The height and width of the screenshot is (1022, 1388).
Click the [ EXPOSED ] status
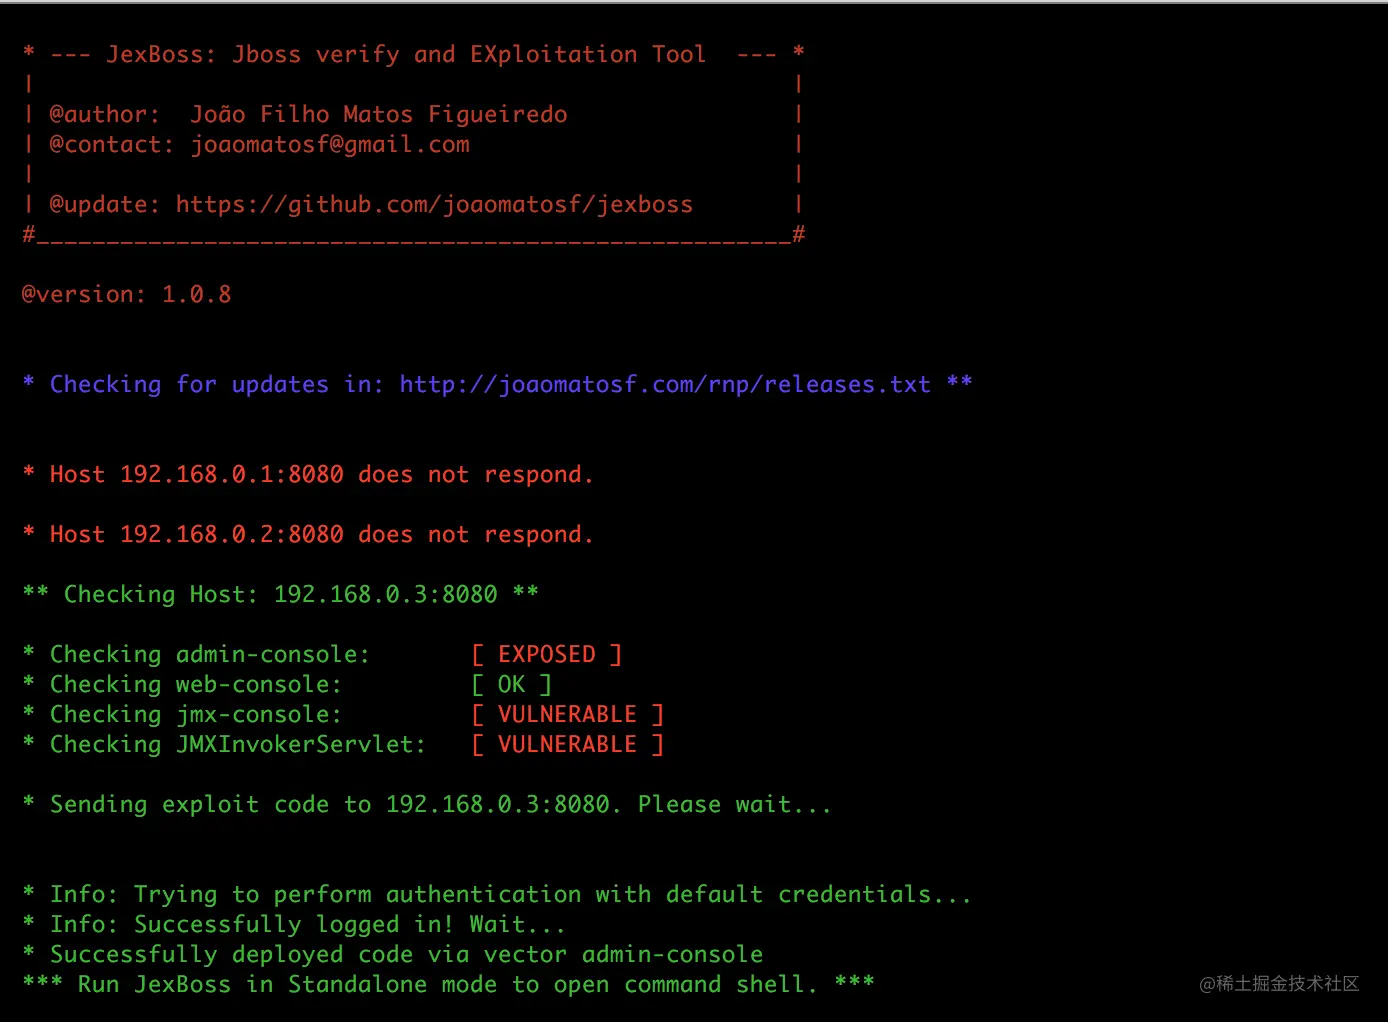click(x=547, y=655)
